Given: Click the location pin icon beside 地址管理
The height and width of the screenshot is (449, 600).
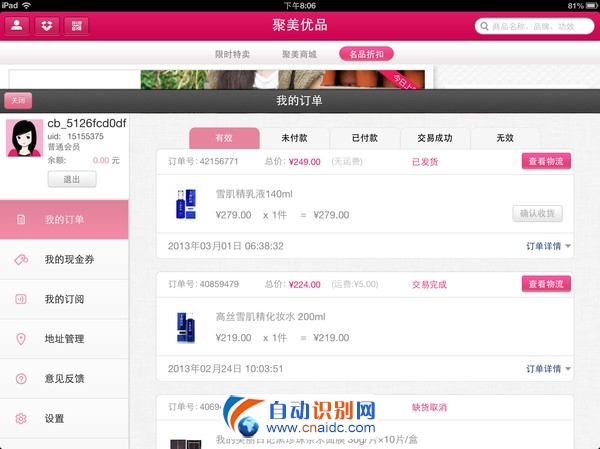Looking at the screenshot, I should pyautogui.click(x=21, y=339).
